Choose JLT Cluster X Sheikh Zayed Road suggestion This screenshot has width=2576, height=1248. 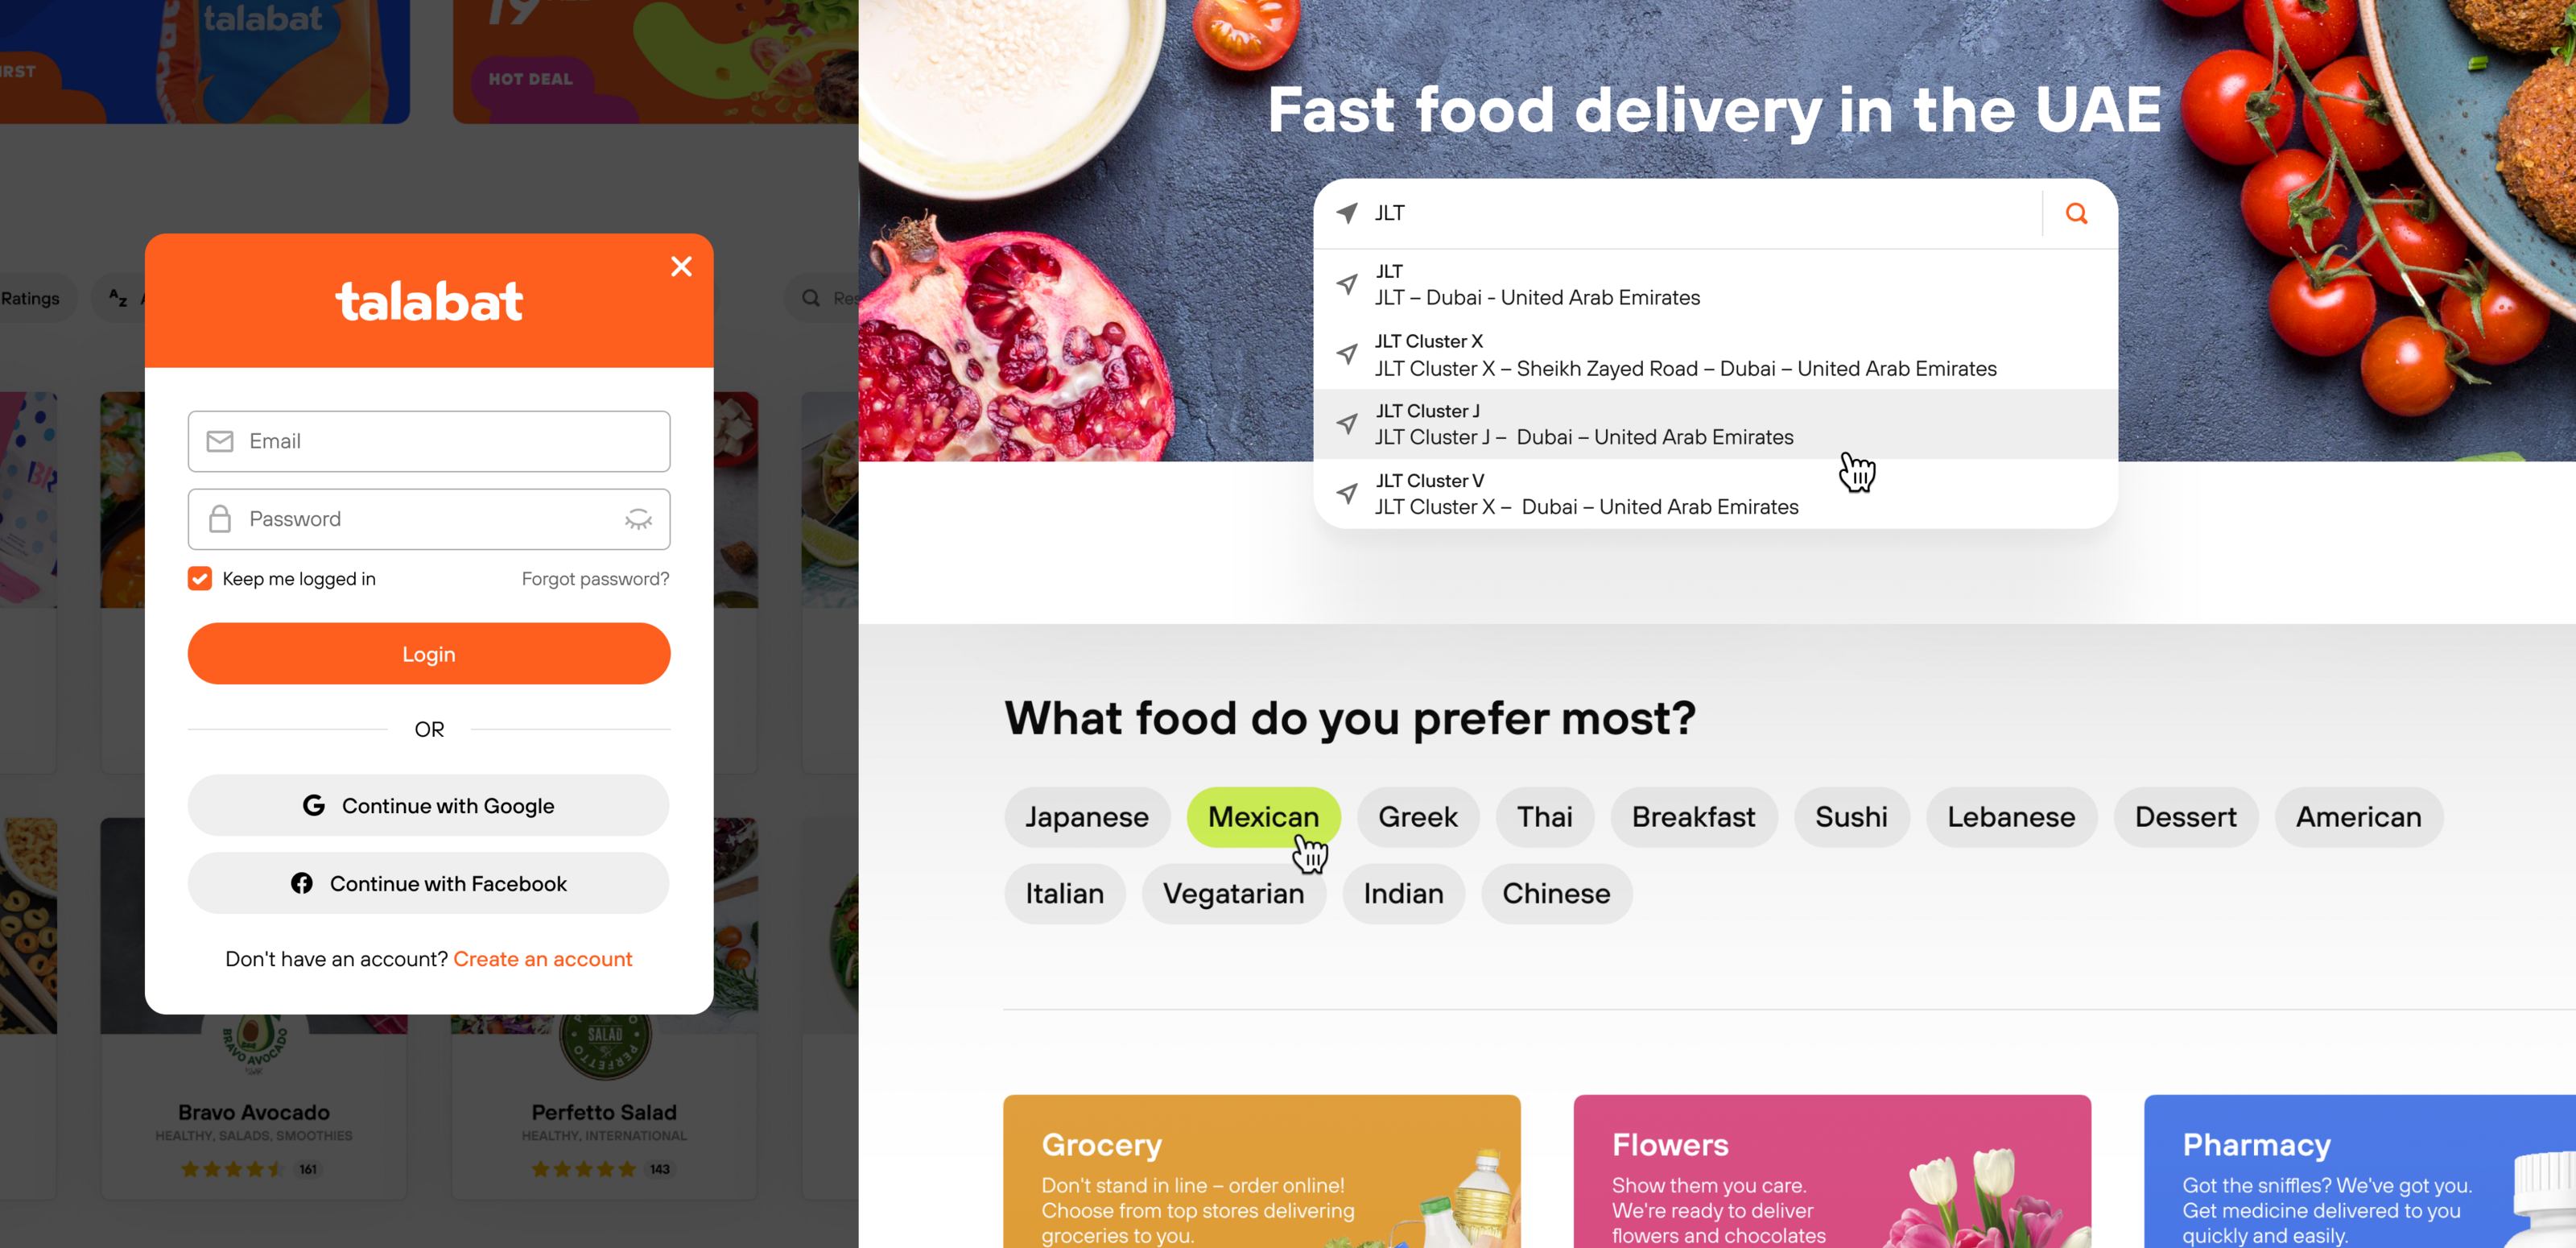tap(1715, 355)
